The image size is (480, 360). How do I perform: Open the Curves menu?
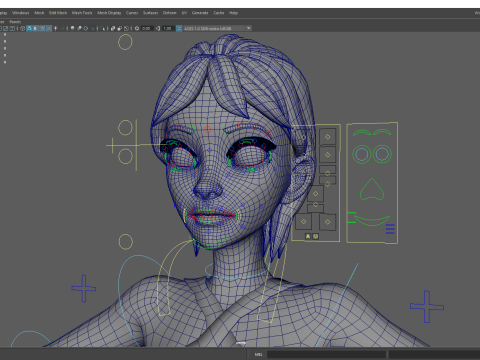pos(132,13)
